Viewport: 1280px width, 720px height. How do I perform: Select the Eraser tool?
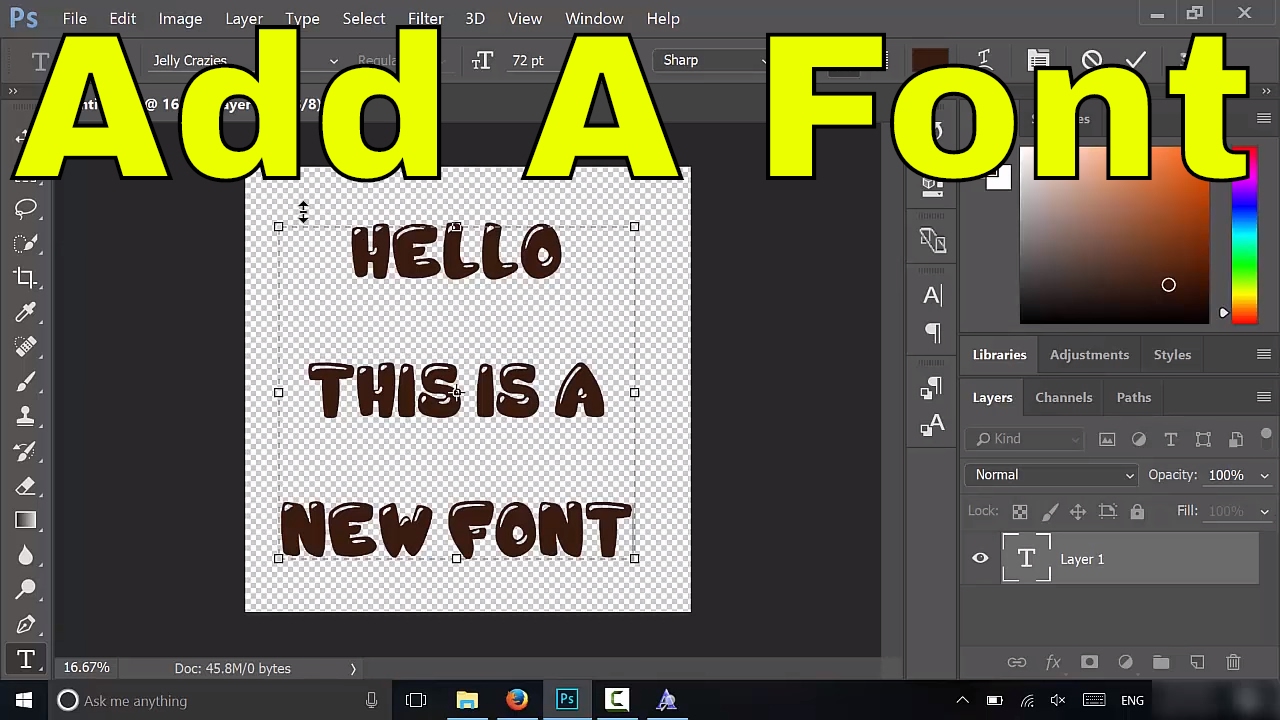point(26,486)
